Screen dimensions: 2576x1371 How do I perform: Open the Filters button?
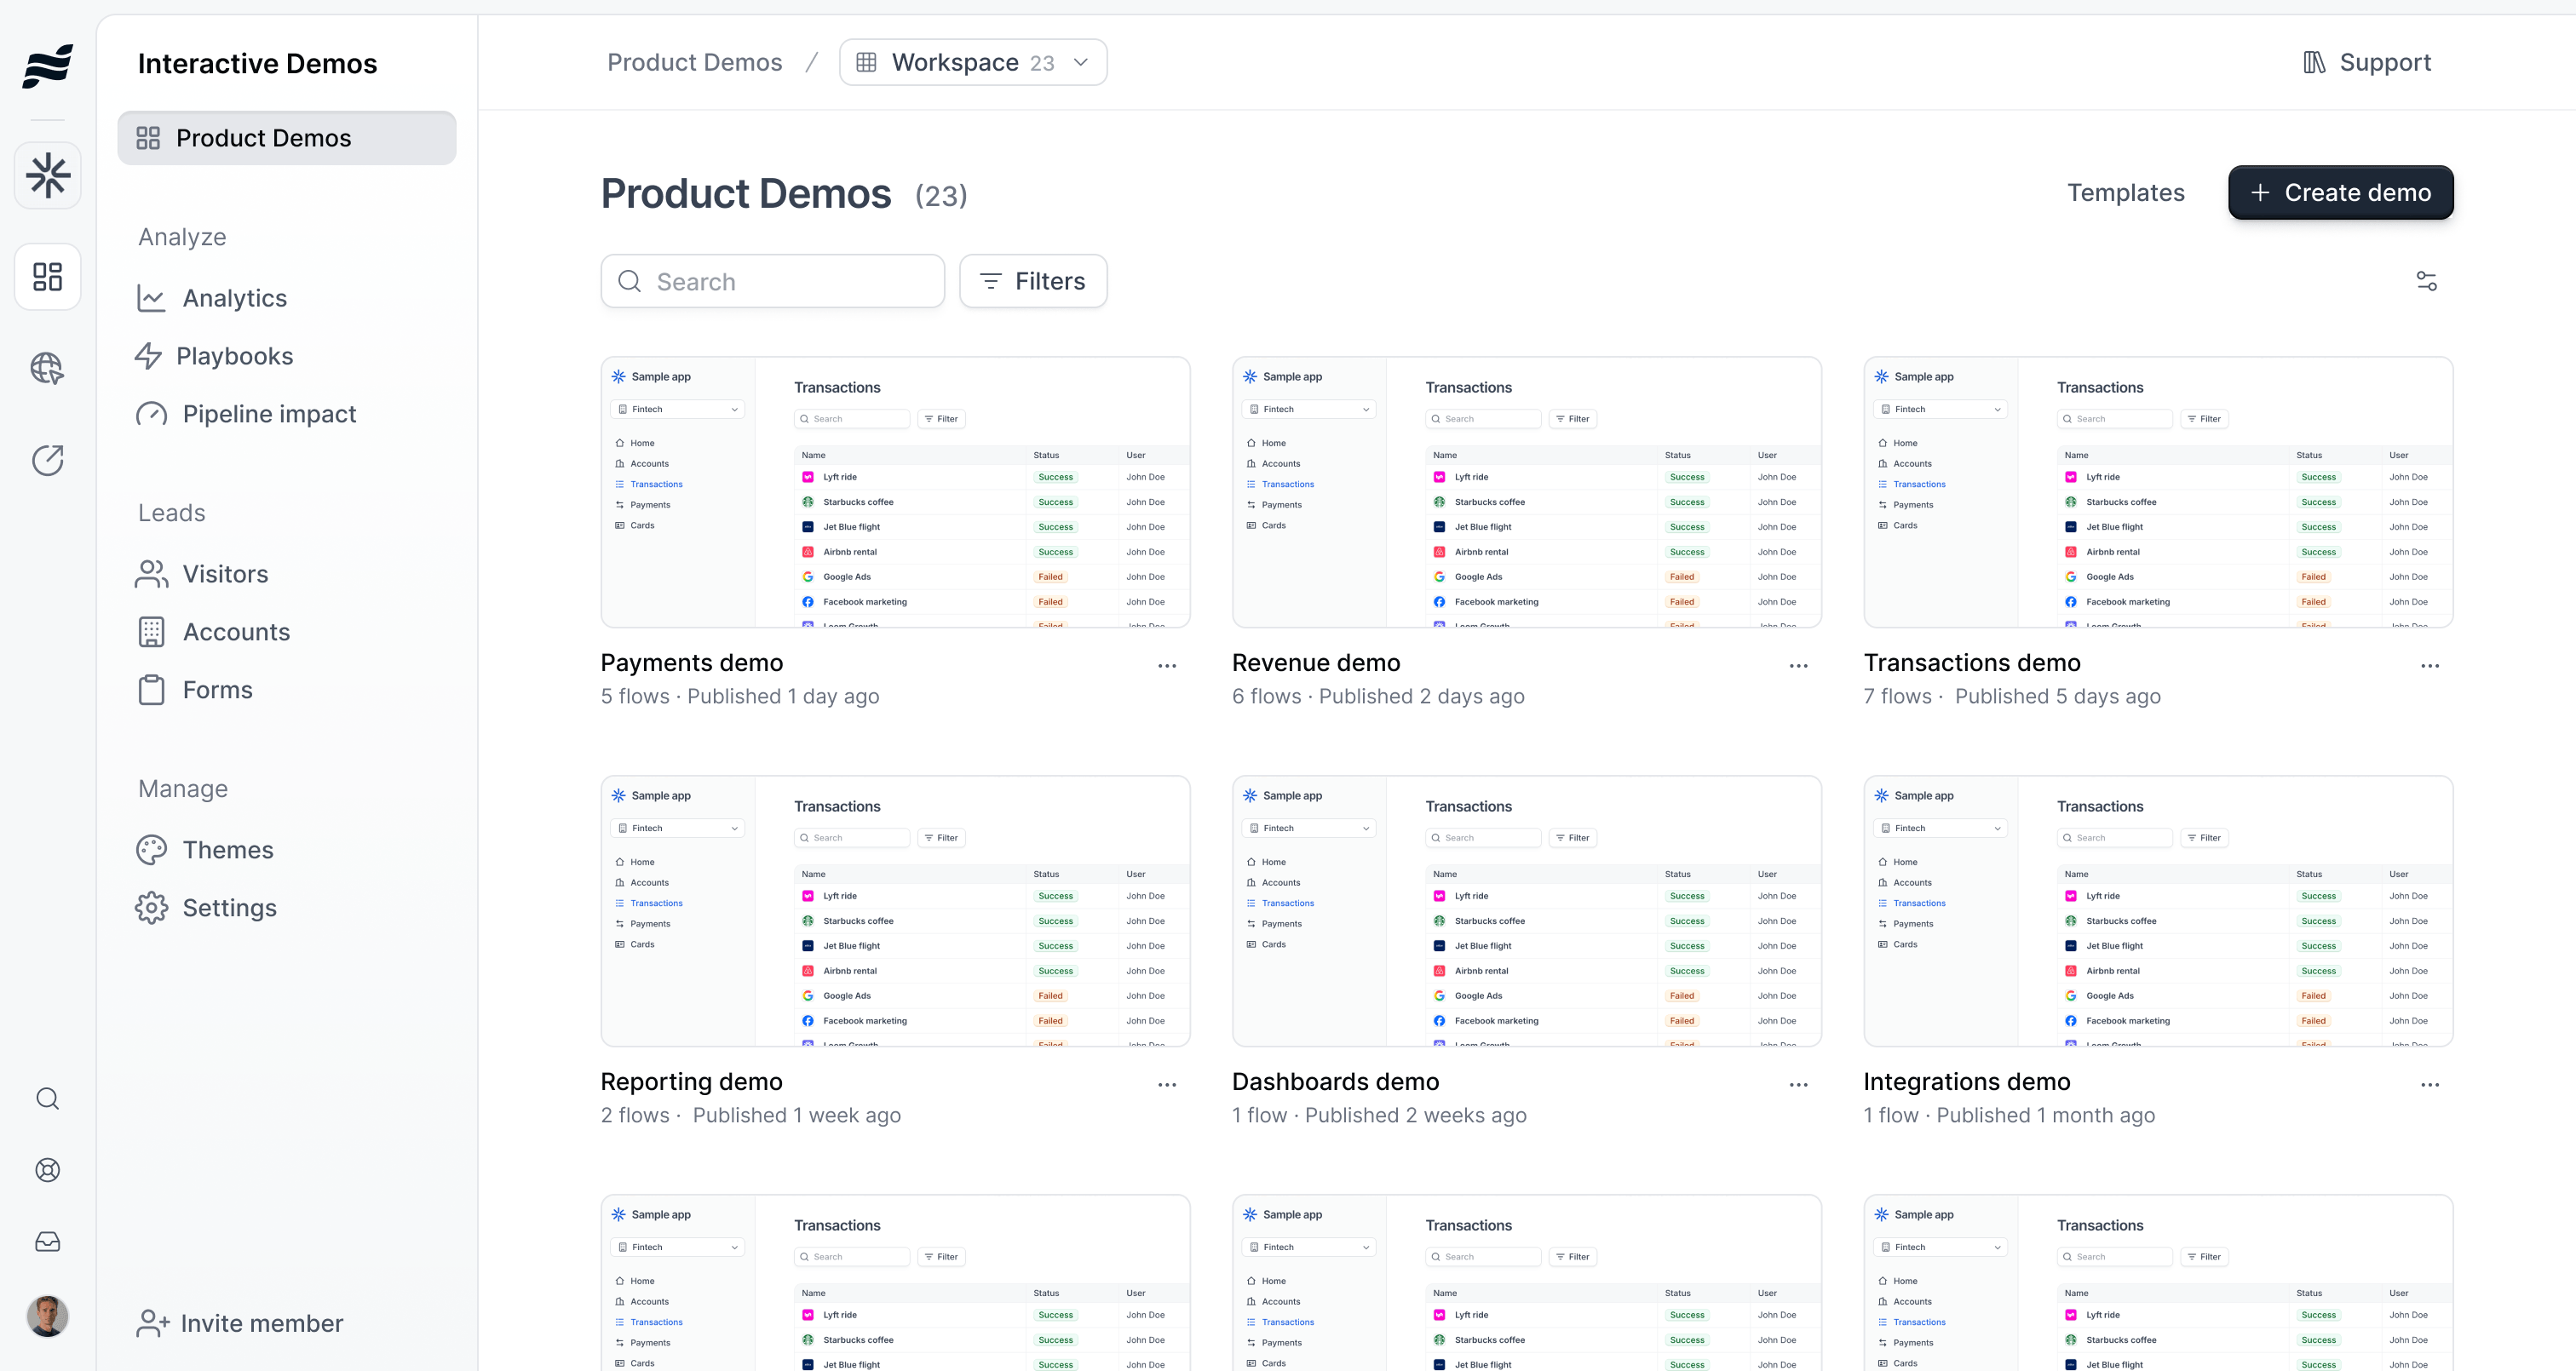point(1032,281)
